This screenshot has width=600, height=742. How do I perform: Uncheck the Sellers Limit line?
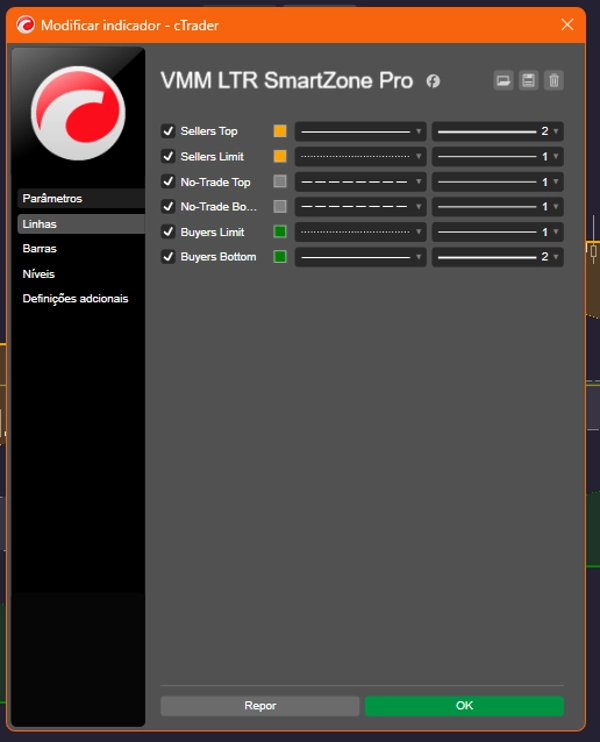(x=168, y=156)
